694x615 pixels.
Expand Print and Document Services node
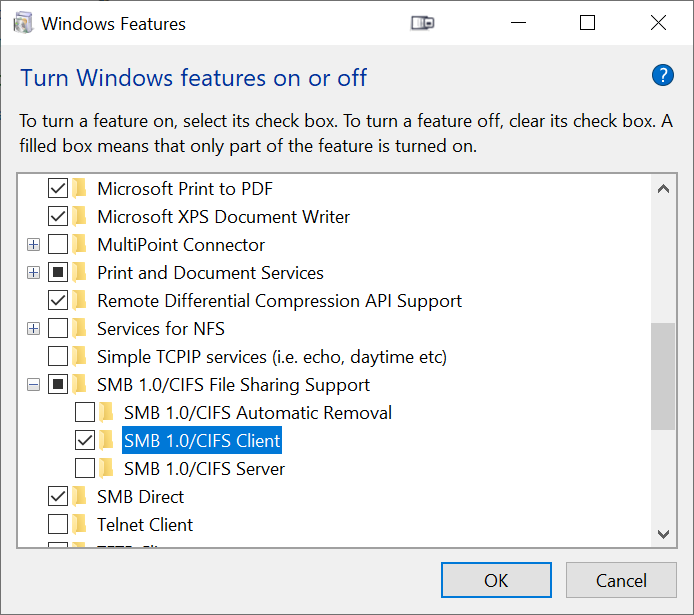click(33, 272)
